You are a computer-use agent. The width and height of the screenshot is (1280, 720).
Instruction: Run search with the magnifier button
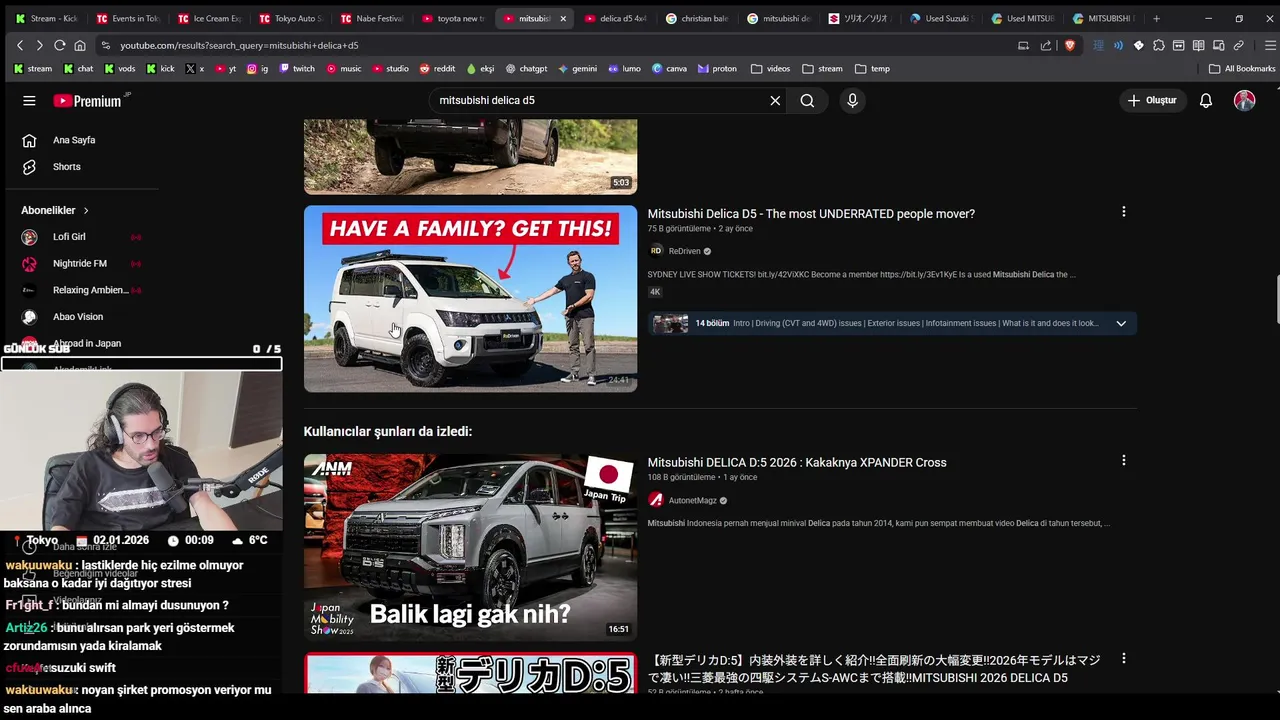tap(807, 101)
